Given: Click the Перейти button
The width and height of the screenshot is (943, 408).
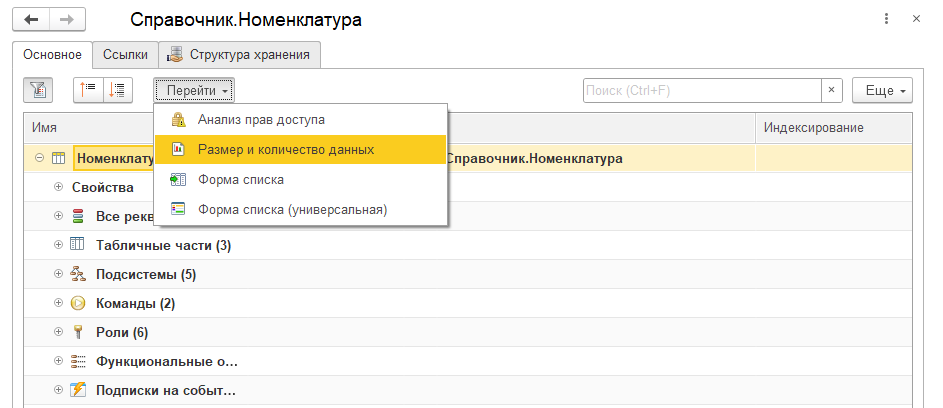Looking at the screenshot, I should [x=194, y=90].
